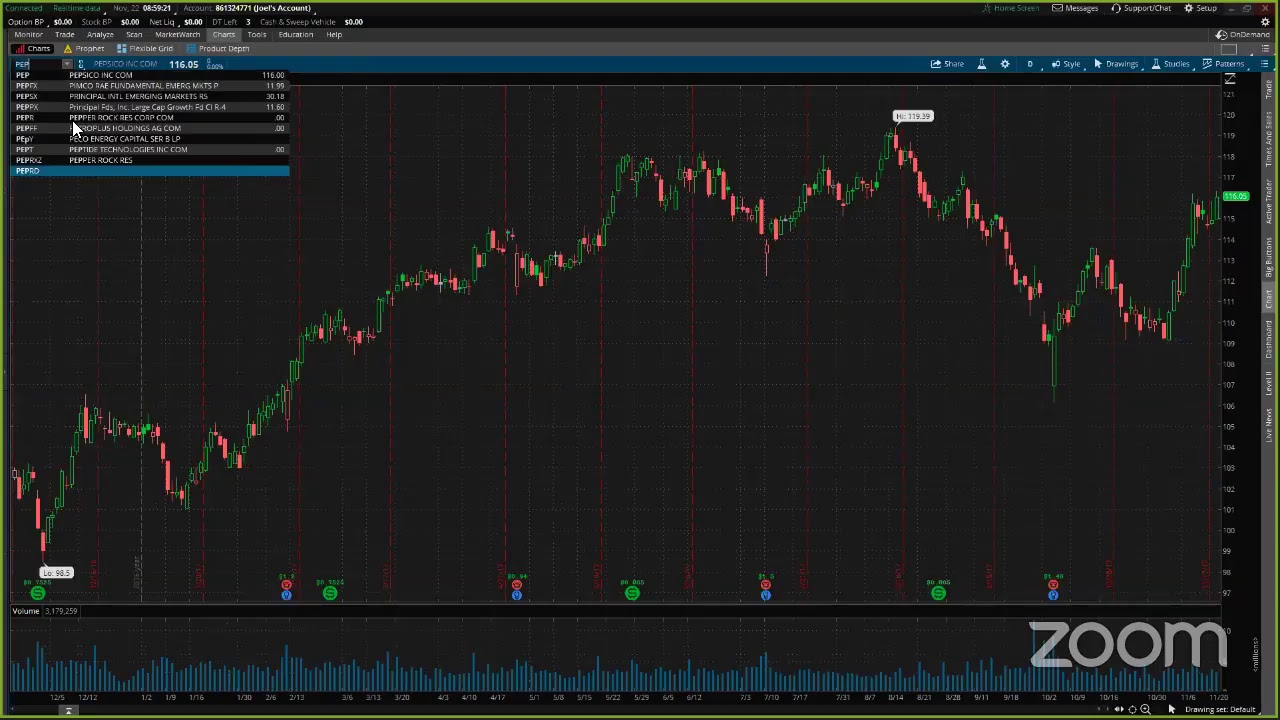Select highlighted PEPRO suggestion row
This screenshot has height=720, width=1280.
(150, 171)
